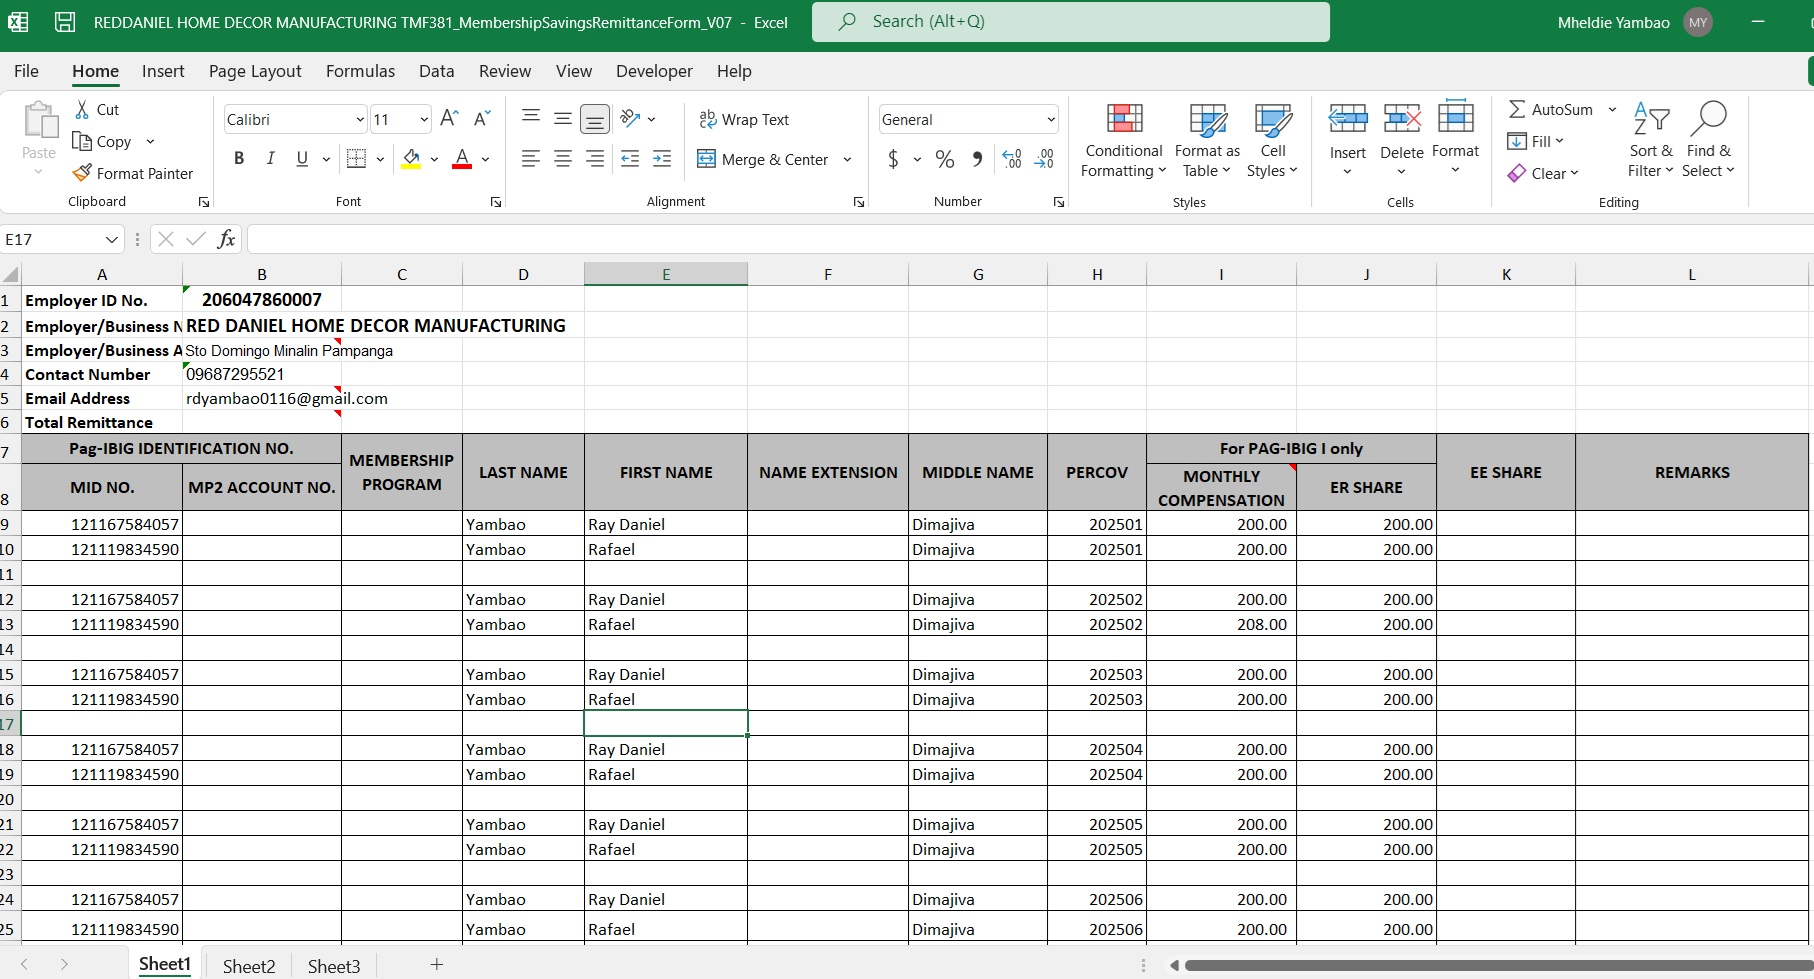Expand the Name Box dropdown arrow
The width and height of the screenshot is (1814, 979).
(111, 239)
